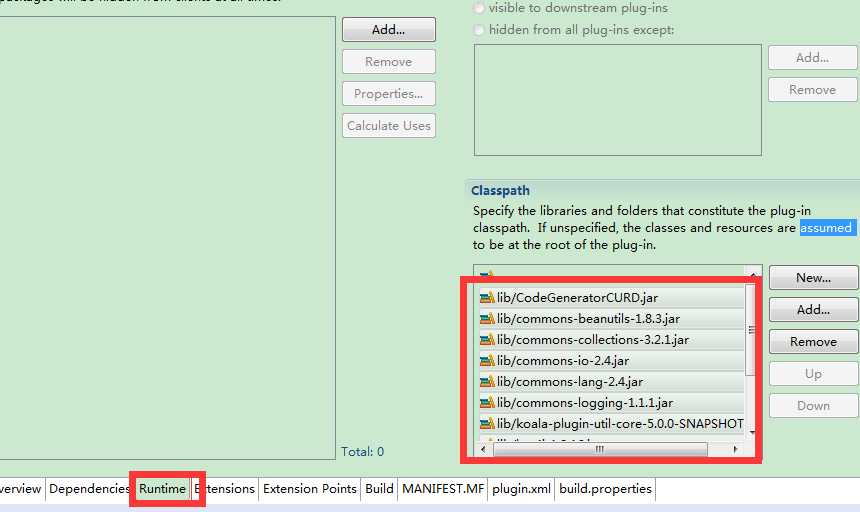Click the jar icon beside lib/commons-collections-3.2.1.jar

tap(487, 339)
